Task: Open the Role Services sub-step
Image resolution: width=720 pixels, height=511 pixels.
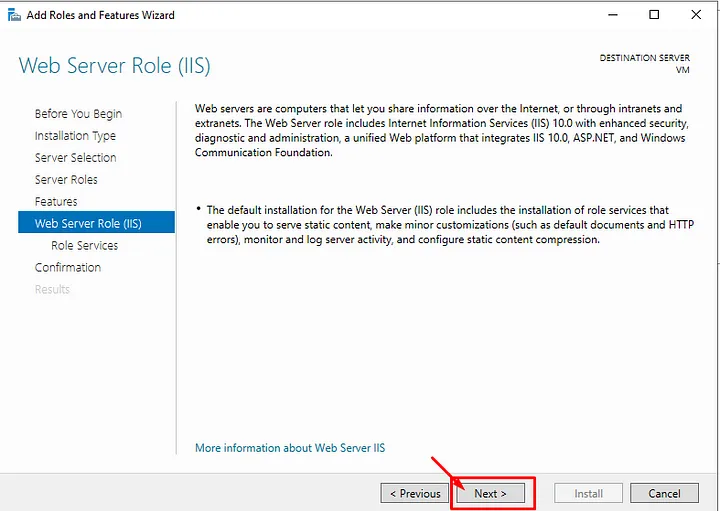Action: point(84,246)
